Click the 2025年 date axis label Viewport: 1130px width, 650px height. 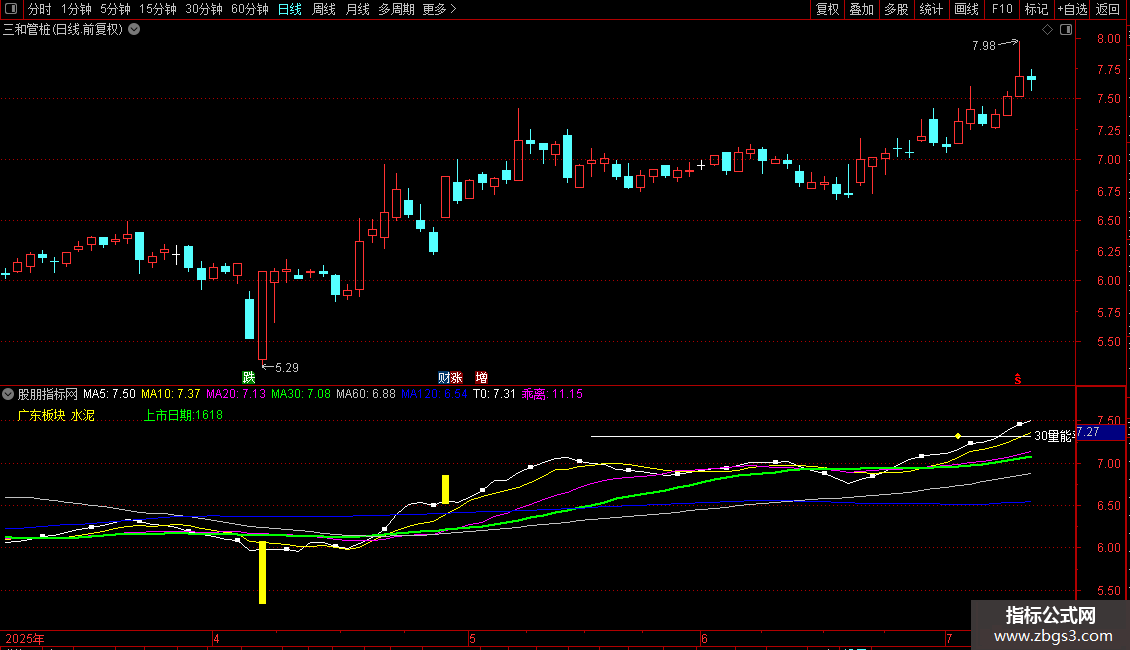25,638
